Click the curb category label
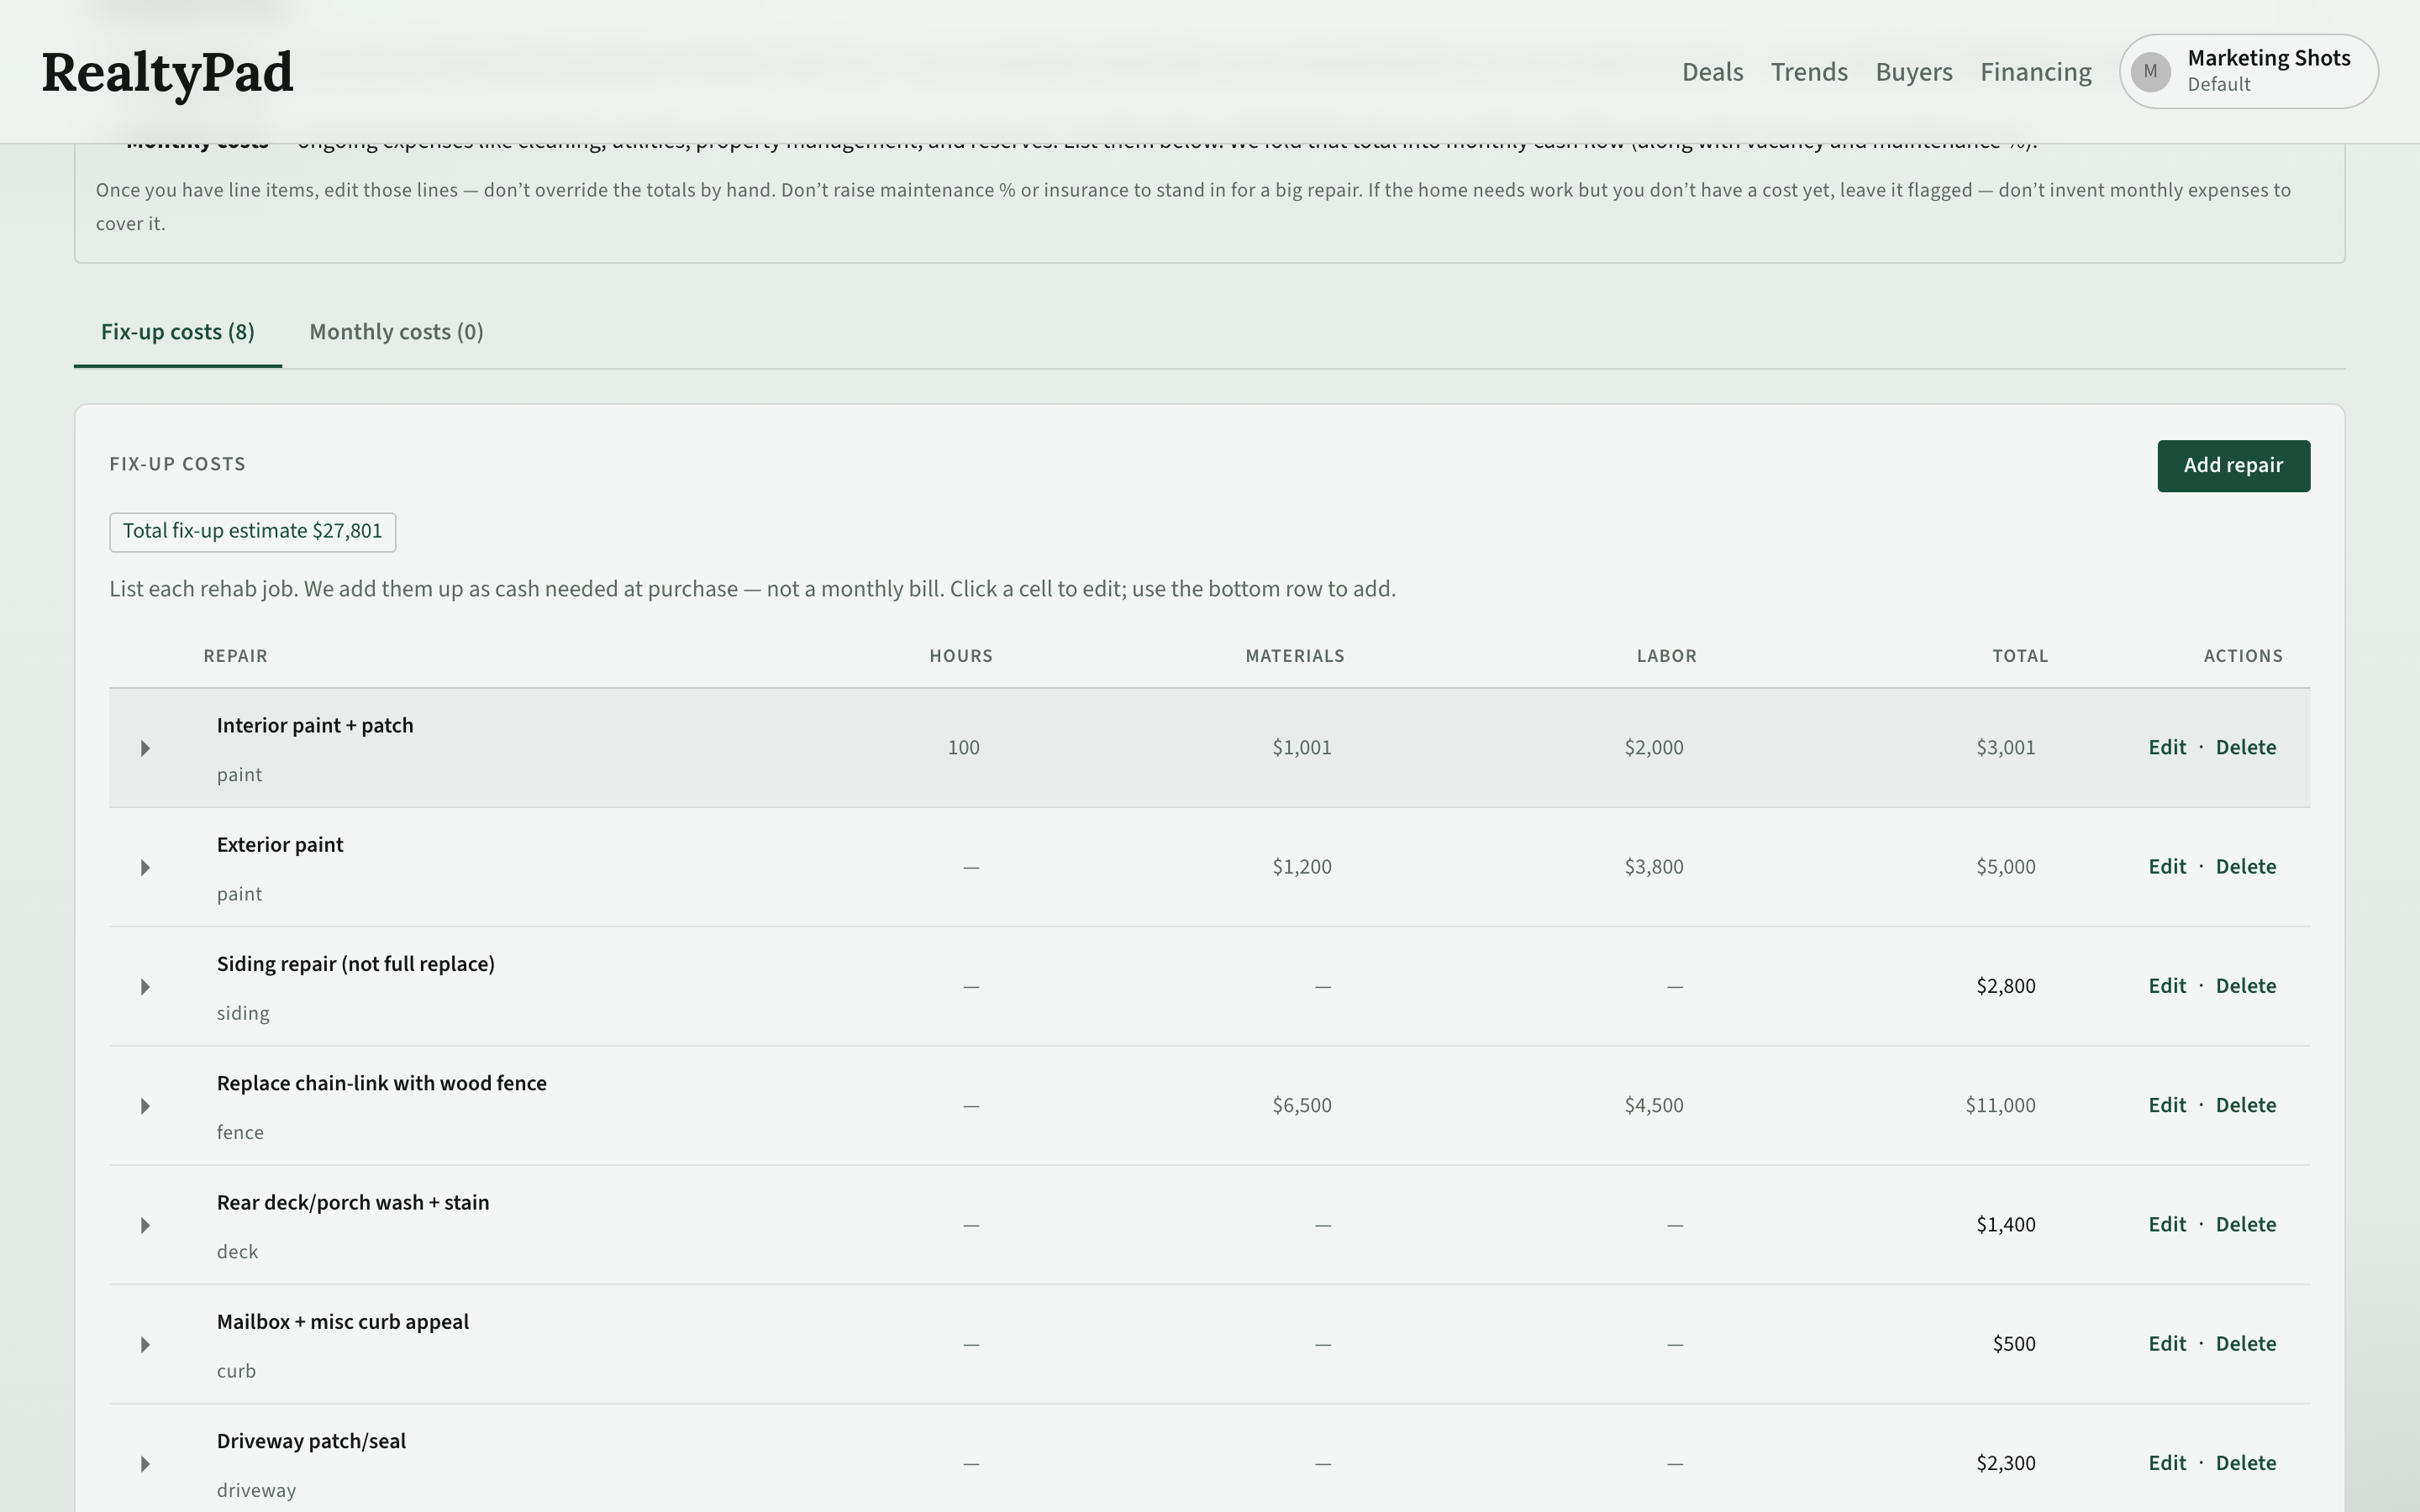Viewport: 2420px width, 1512px height. 236,1371
